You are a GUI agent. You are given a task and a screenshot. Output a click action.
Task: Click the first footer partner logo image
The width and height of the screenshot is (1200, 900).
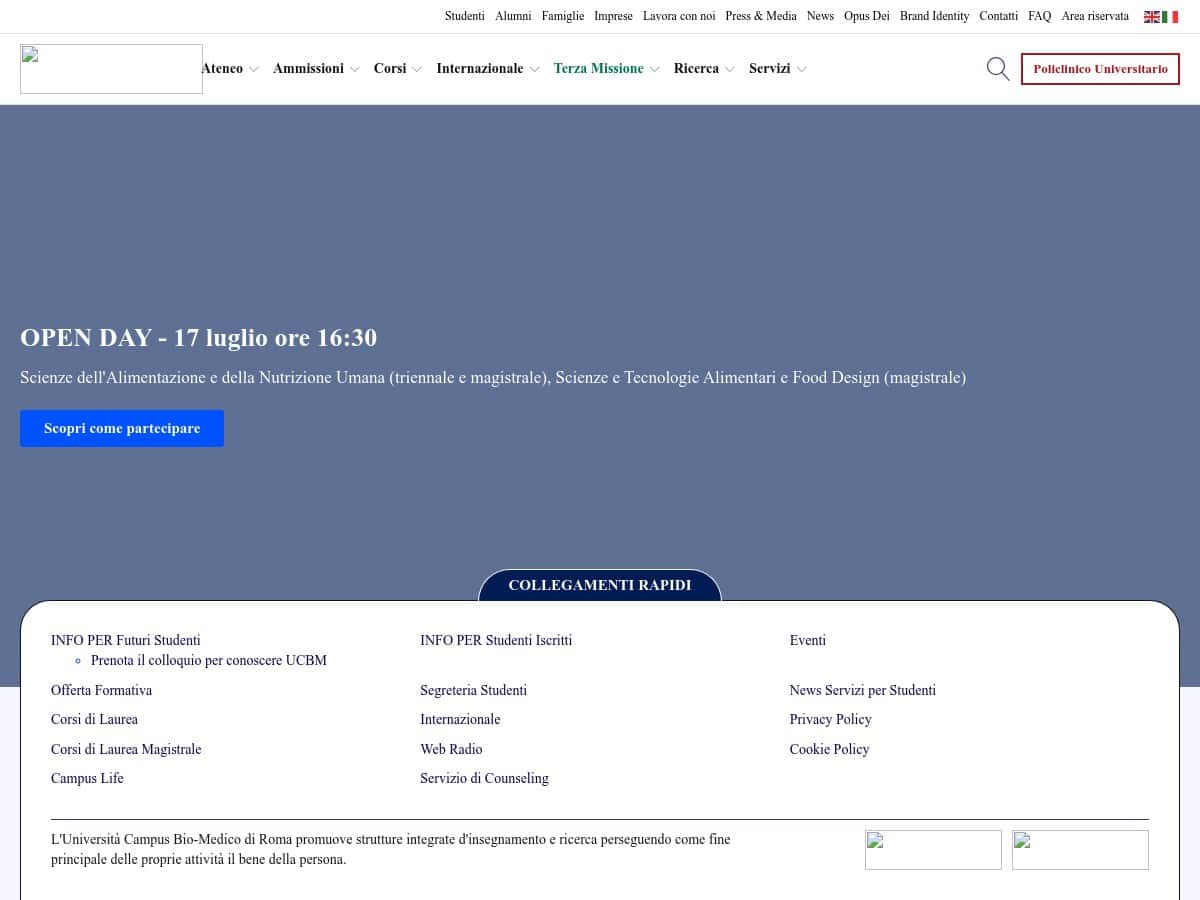point(933,850)
